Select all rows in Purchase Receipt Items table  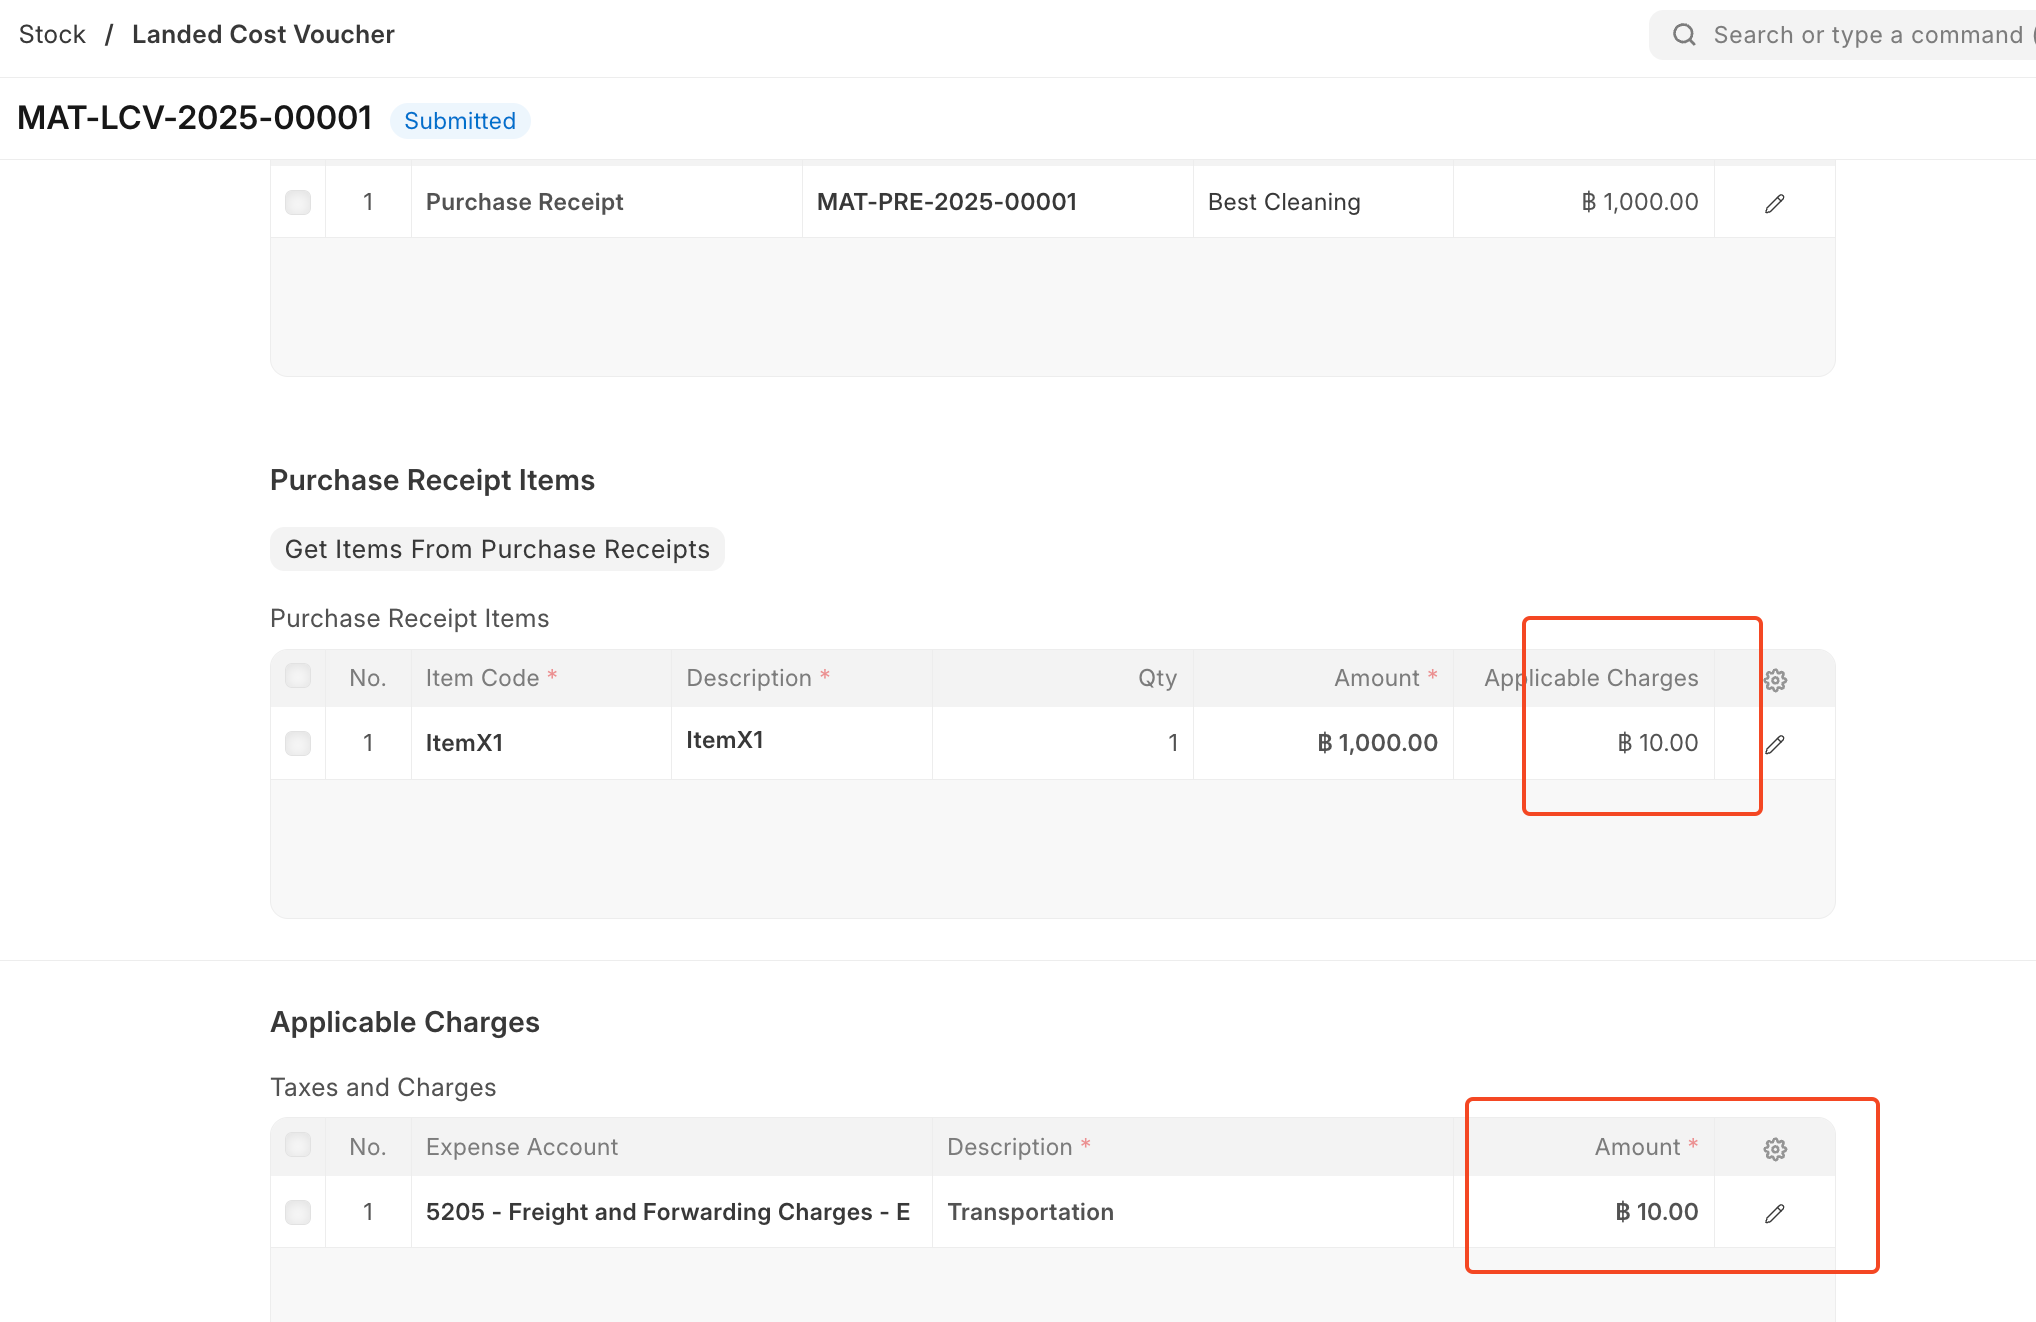click(298, 676)
